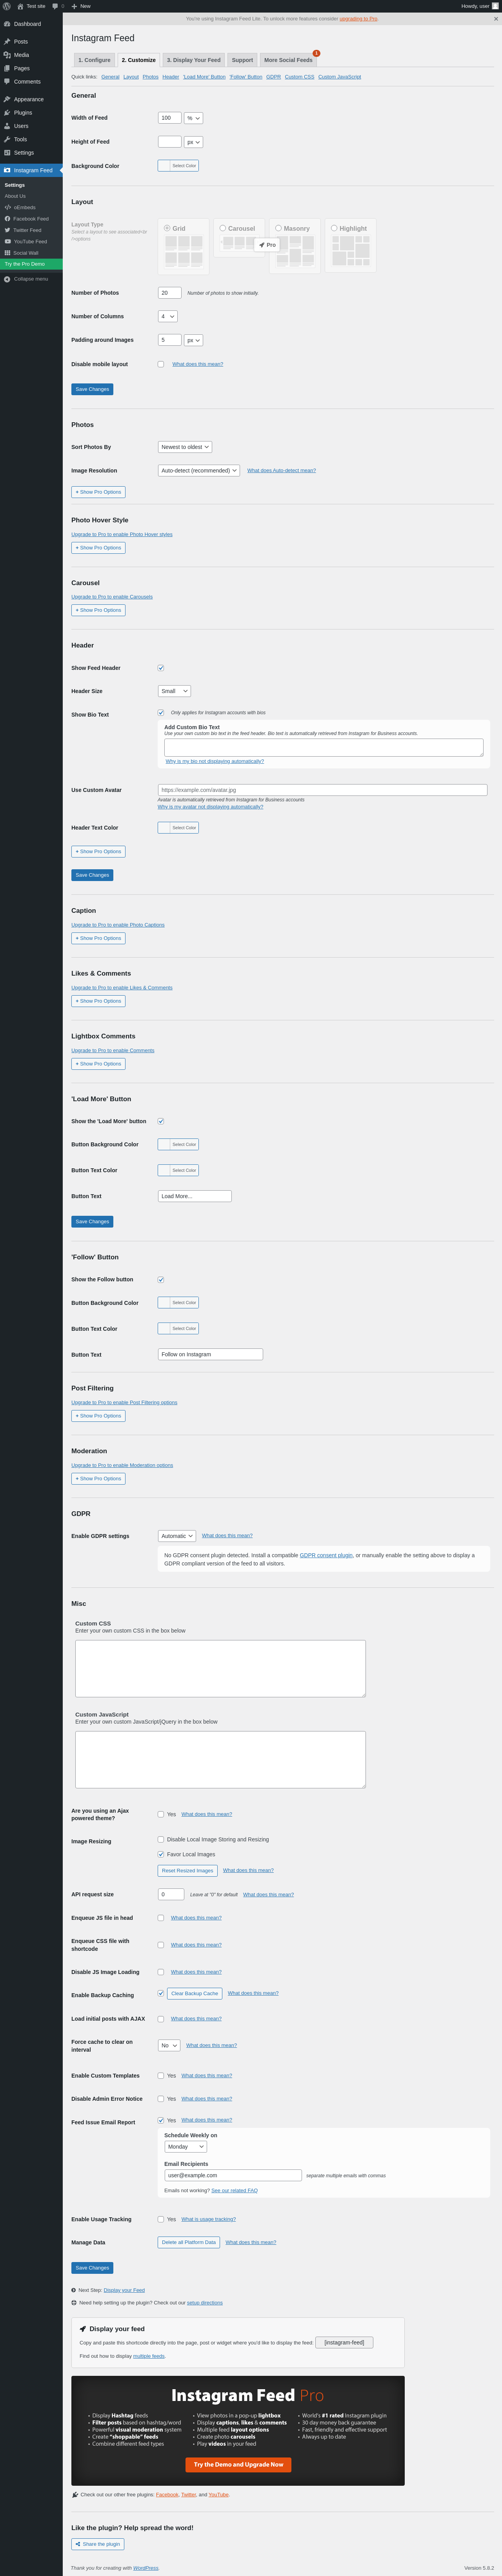Open the Dashboard sidebar icon
Screen dimensions: 502x2576
[x=7, y=24]
